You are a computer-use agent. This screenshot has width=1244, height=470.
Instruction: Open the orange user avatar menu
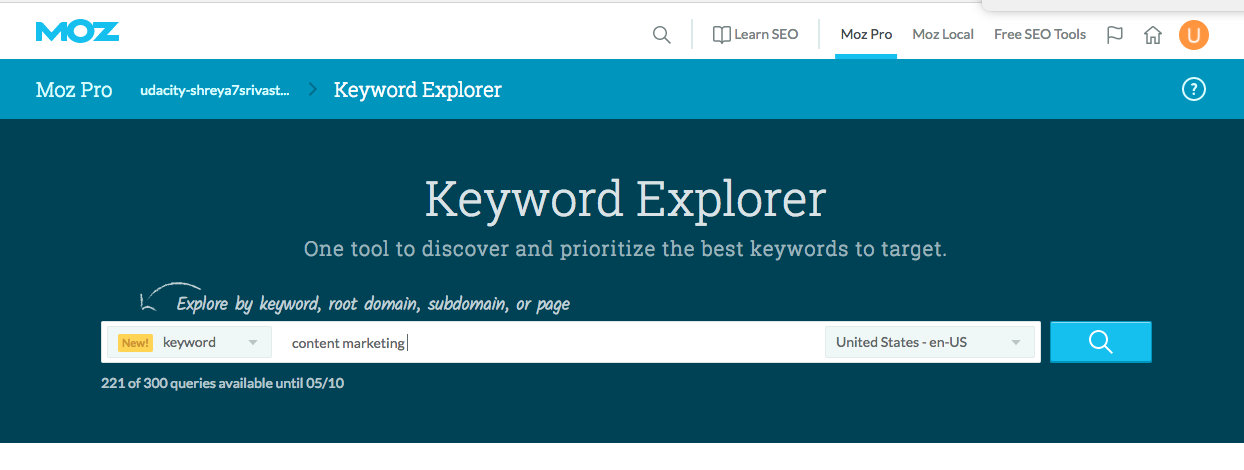1194,35
